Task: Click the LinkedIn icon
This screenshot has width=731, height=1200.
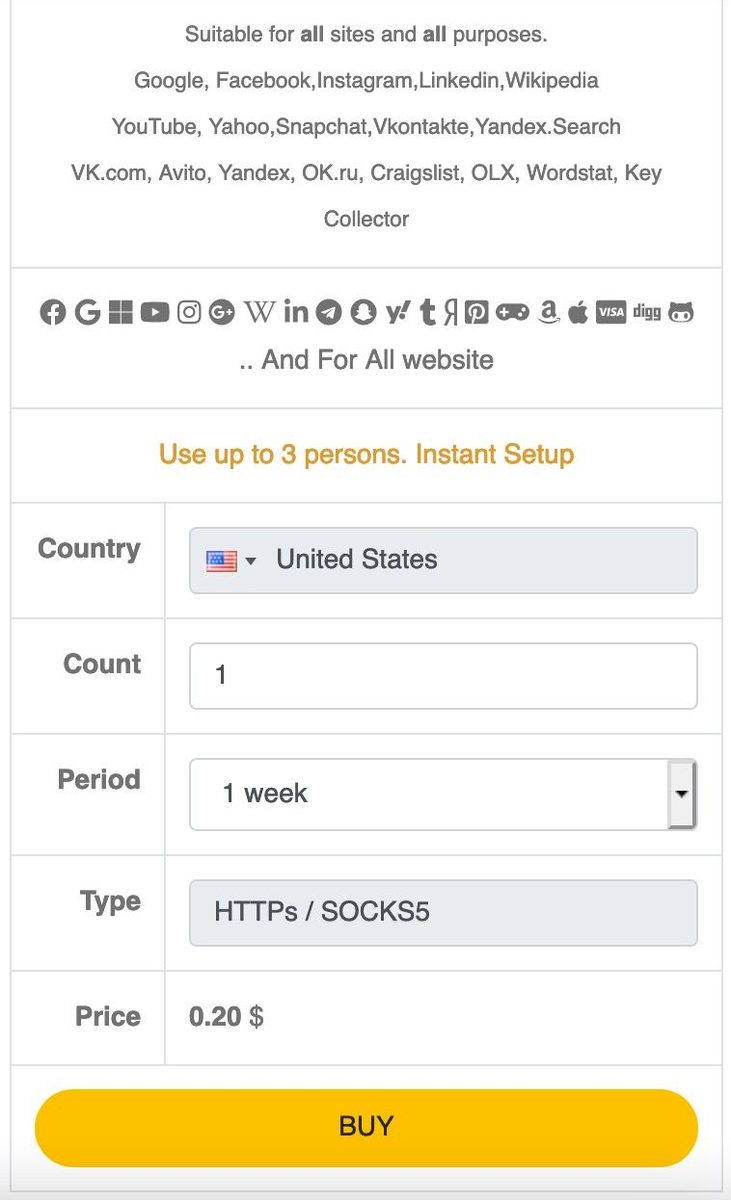Action: pos(296,313)
